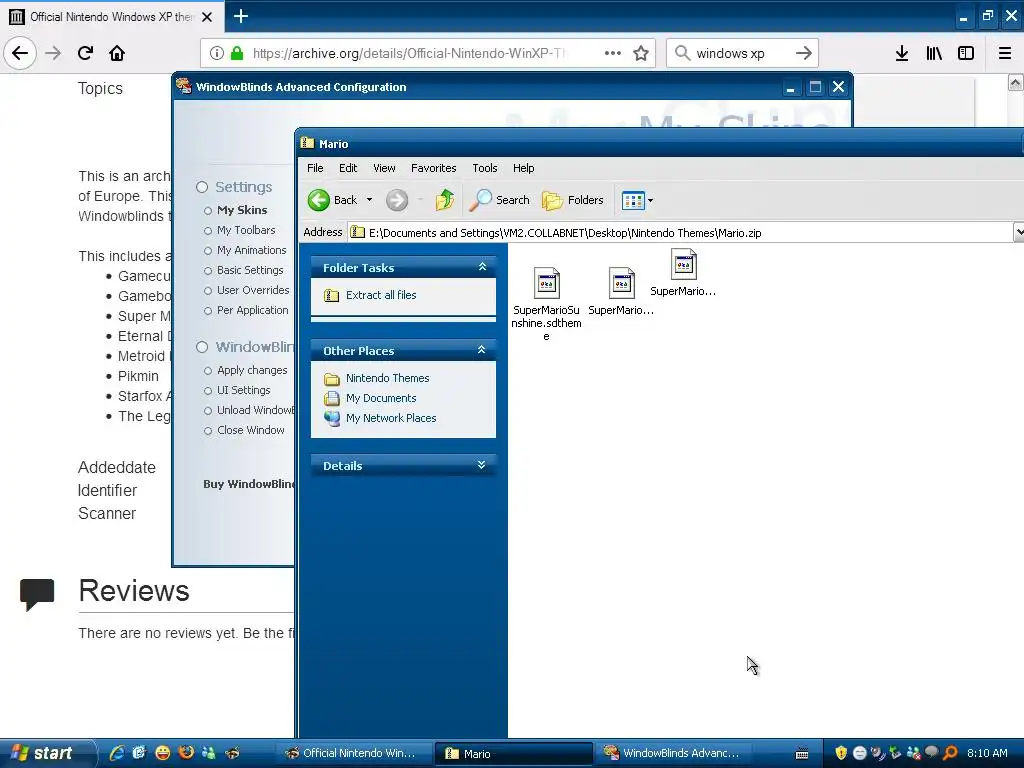Reload the page in Firefox

pos(85,53)
